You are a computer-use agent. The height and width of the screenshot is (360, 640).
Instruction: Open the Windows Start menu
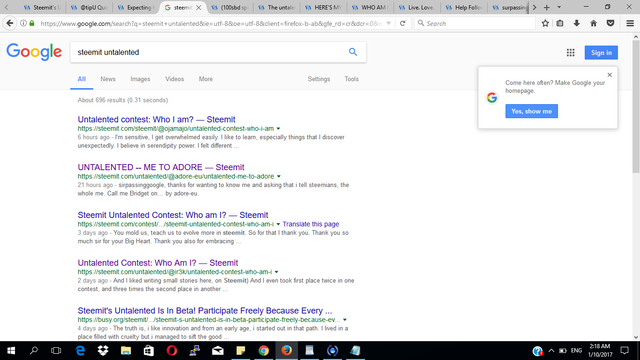pyautogui.click(x=11, y=351)
